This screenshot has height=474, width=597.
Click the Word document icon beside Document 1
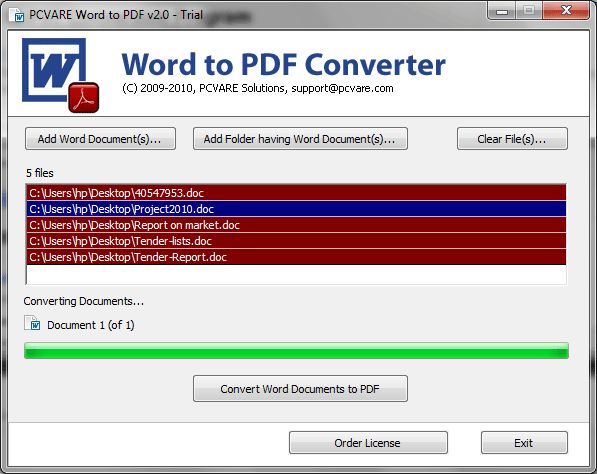pos(32,323)
